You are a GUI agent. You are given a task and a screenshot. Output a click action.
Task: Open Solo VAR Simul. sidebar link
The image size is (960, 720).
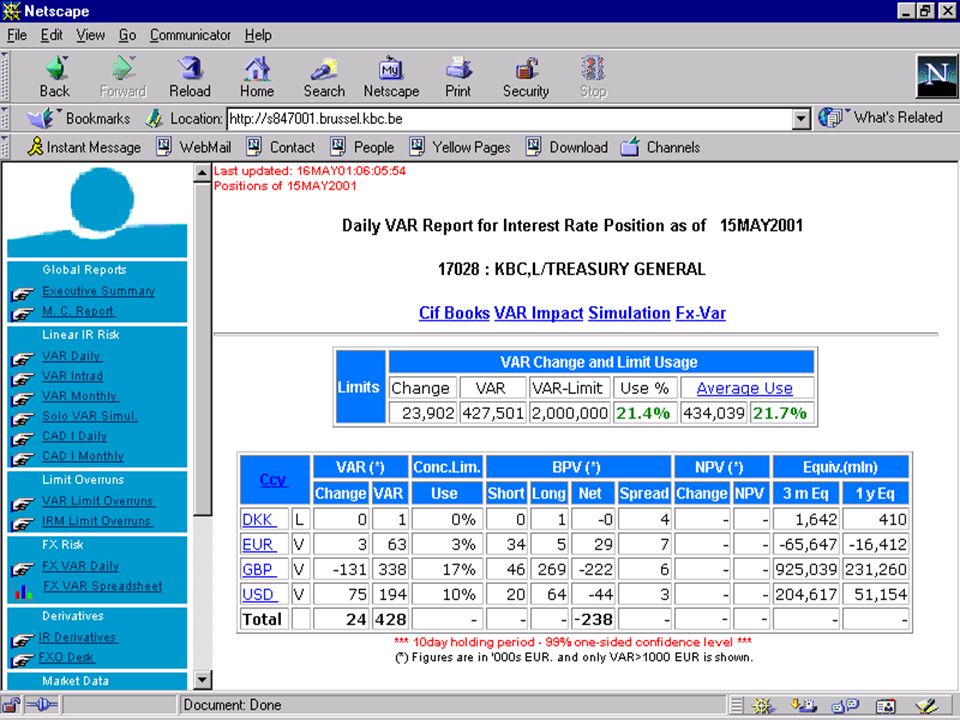pos(90,416)
